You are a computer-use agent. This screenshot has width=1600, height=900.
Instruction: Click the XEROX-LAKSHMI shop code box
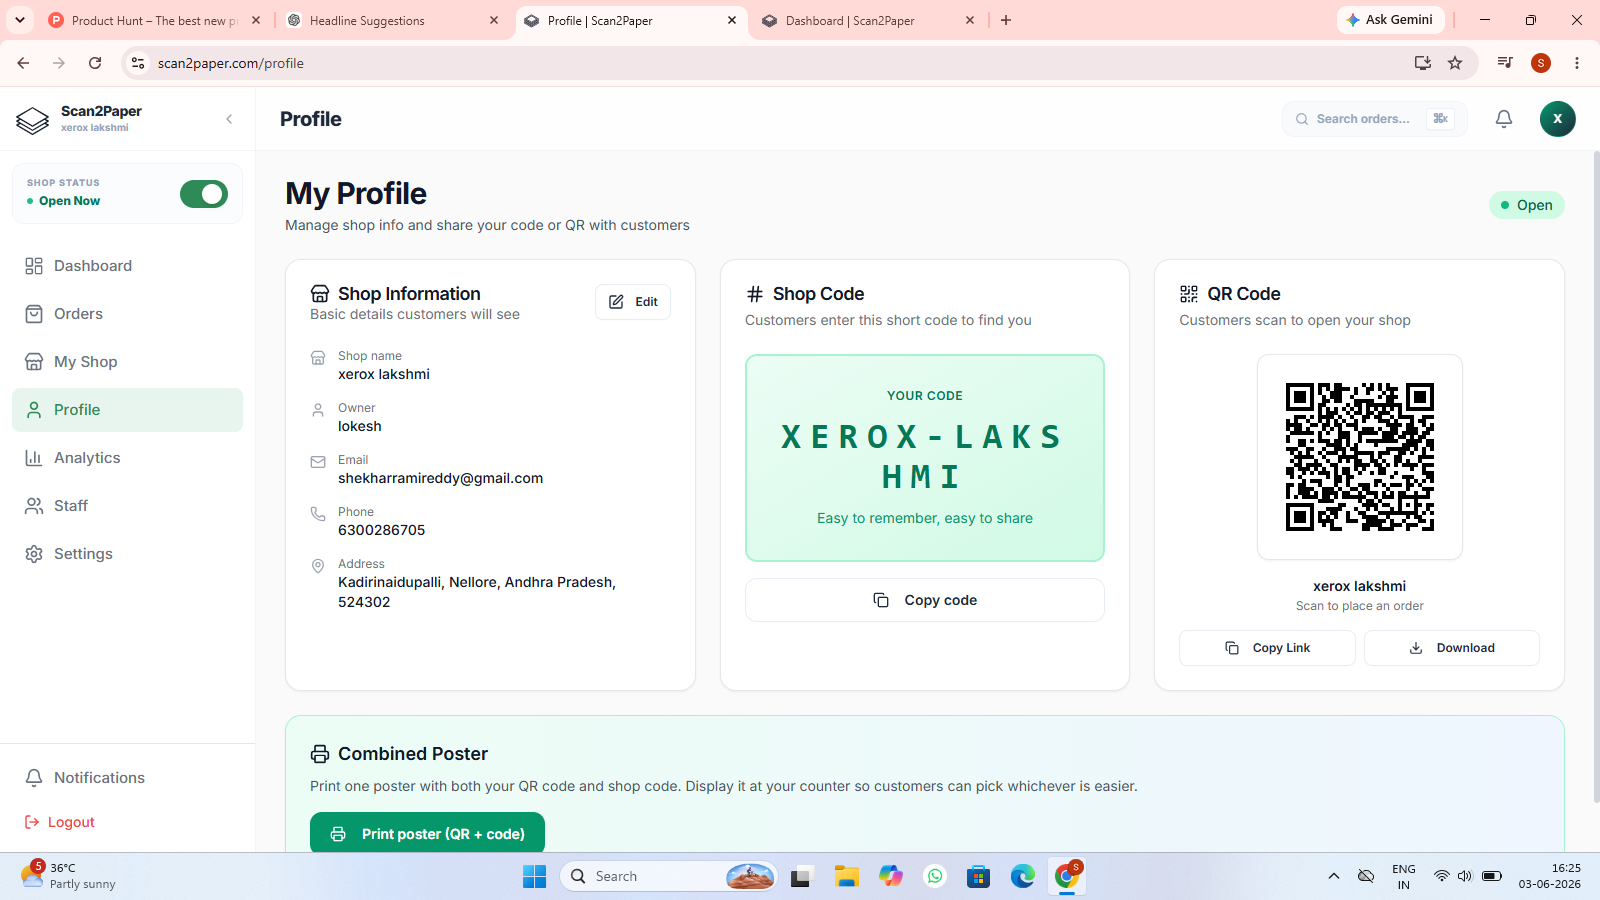[925, 458]
